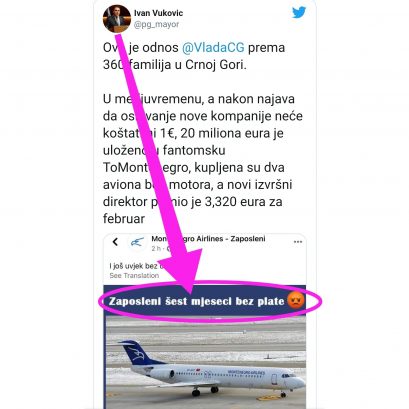Open the Montenegro Airlines page logo

point(137,242)
